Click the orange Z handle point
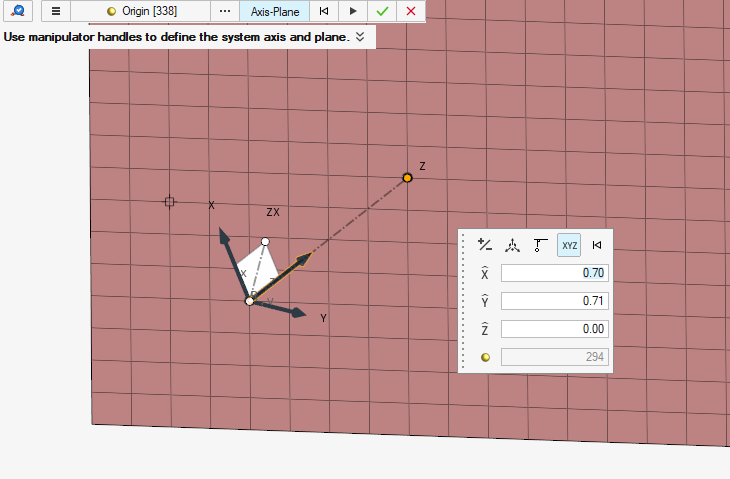 tap(407, 178)
